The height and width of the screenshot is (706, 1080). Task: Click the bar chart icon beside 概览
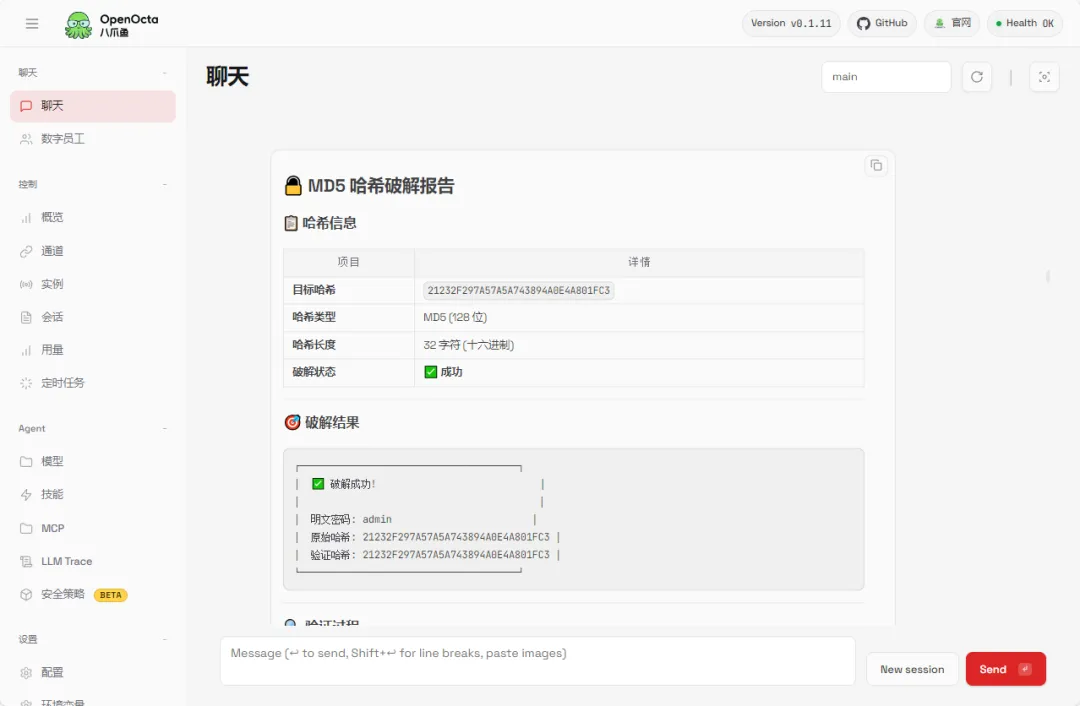pyautogui.click(x=26, y=218)
